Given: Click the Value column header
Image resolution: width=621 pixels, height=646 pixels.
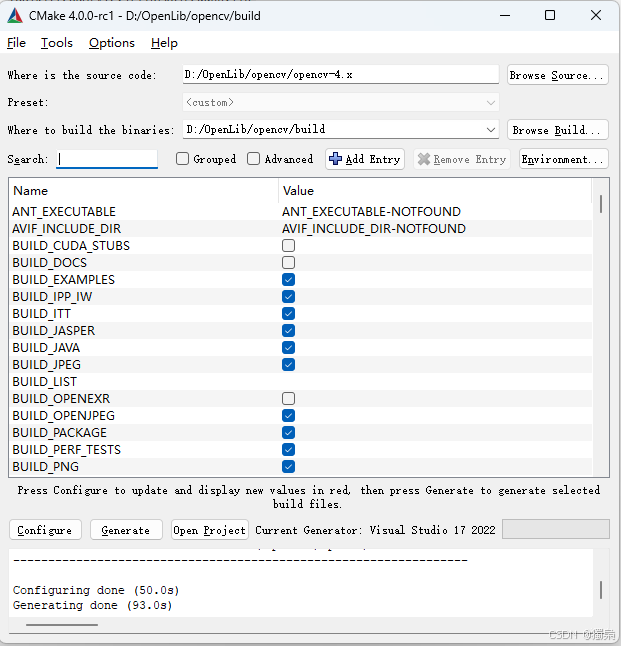Looking at the screenshot, I should coord(435,191).
